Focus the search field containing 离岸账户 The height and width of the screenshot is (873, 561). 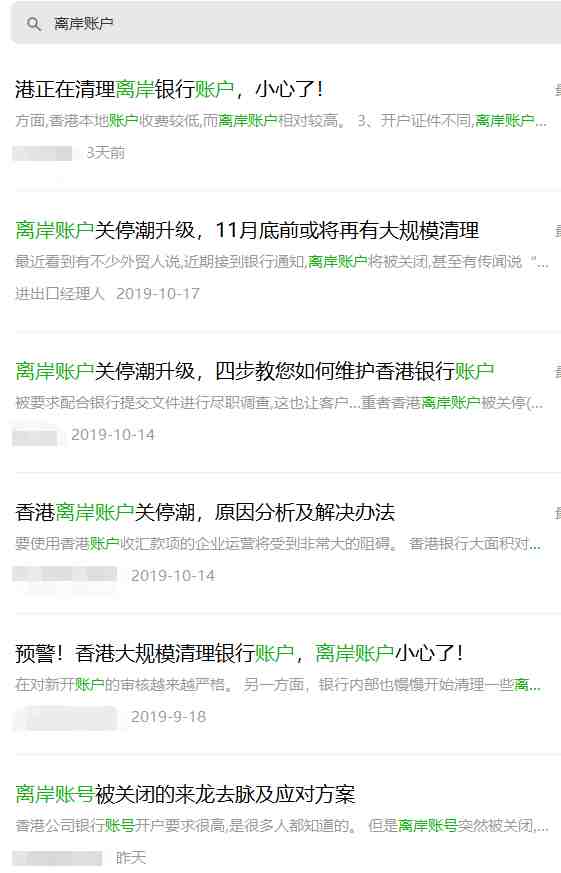point(286,23)
